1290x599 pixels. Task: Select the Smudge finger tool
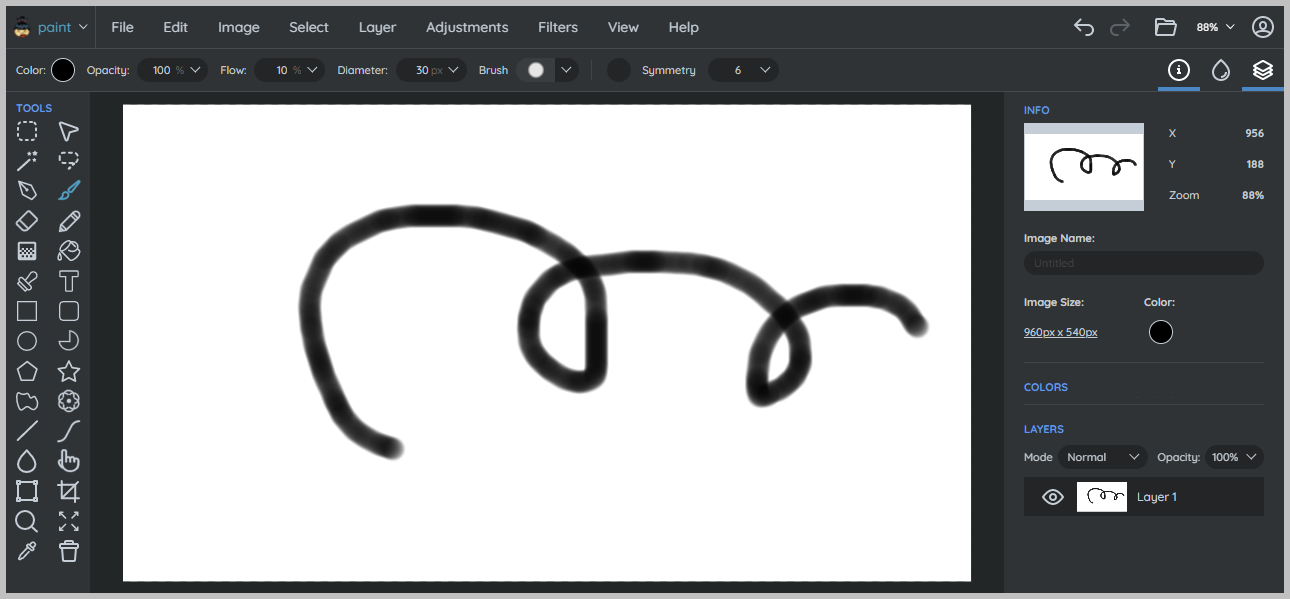tap(68, 461)
